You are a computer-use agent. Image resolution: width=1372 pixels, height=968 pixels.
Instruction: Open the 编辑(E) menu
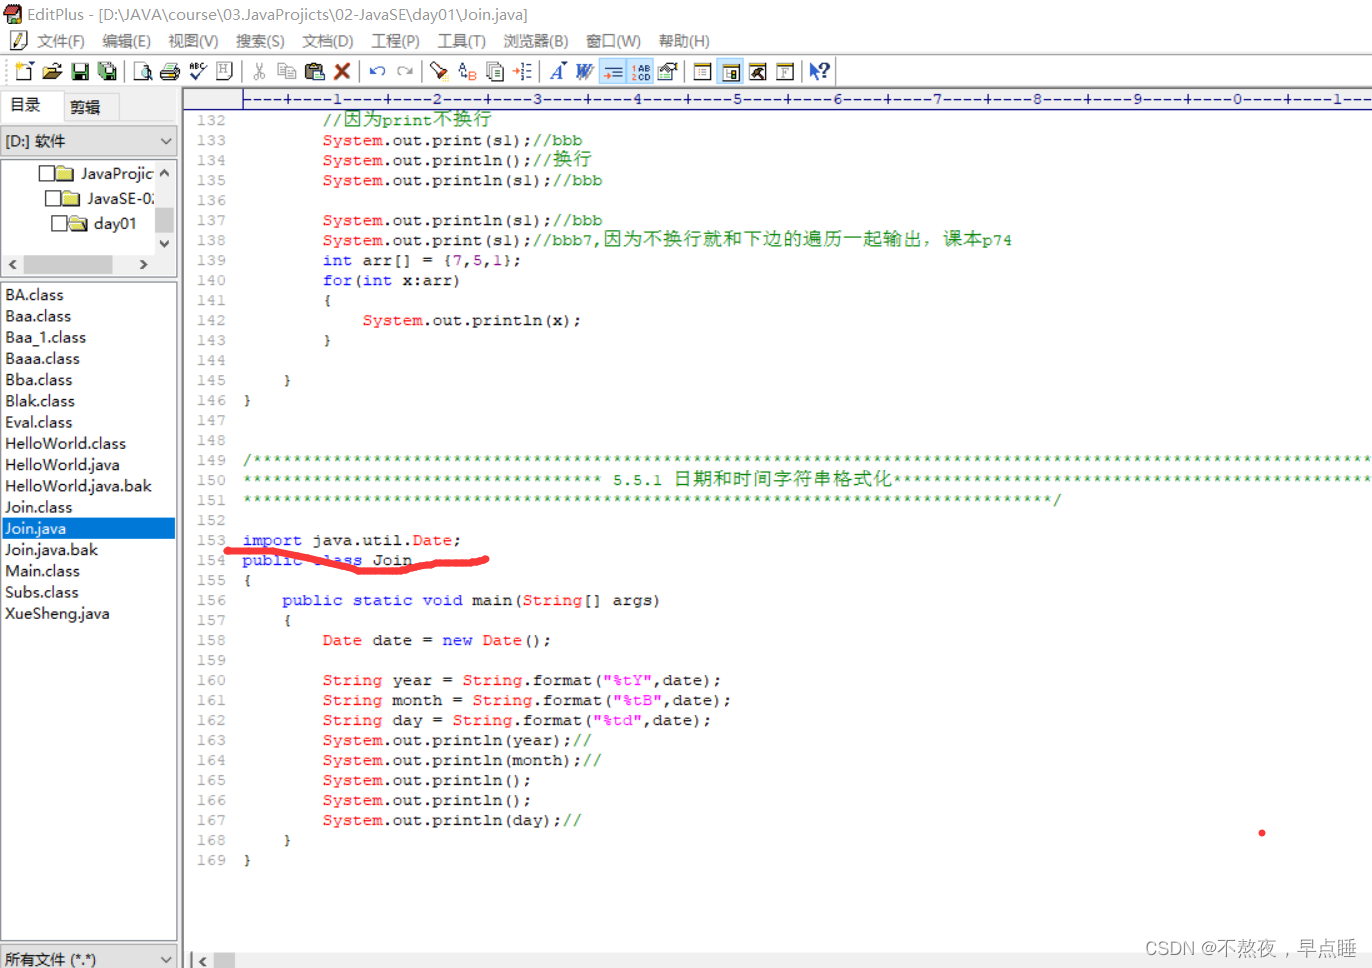tap(126, 41)
